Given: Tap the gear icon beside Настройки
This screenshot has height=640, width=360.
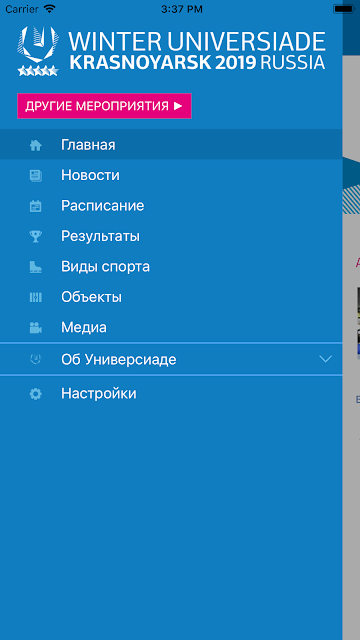Looking at the screenshot, I should point(36,394).
